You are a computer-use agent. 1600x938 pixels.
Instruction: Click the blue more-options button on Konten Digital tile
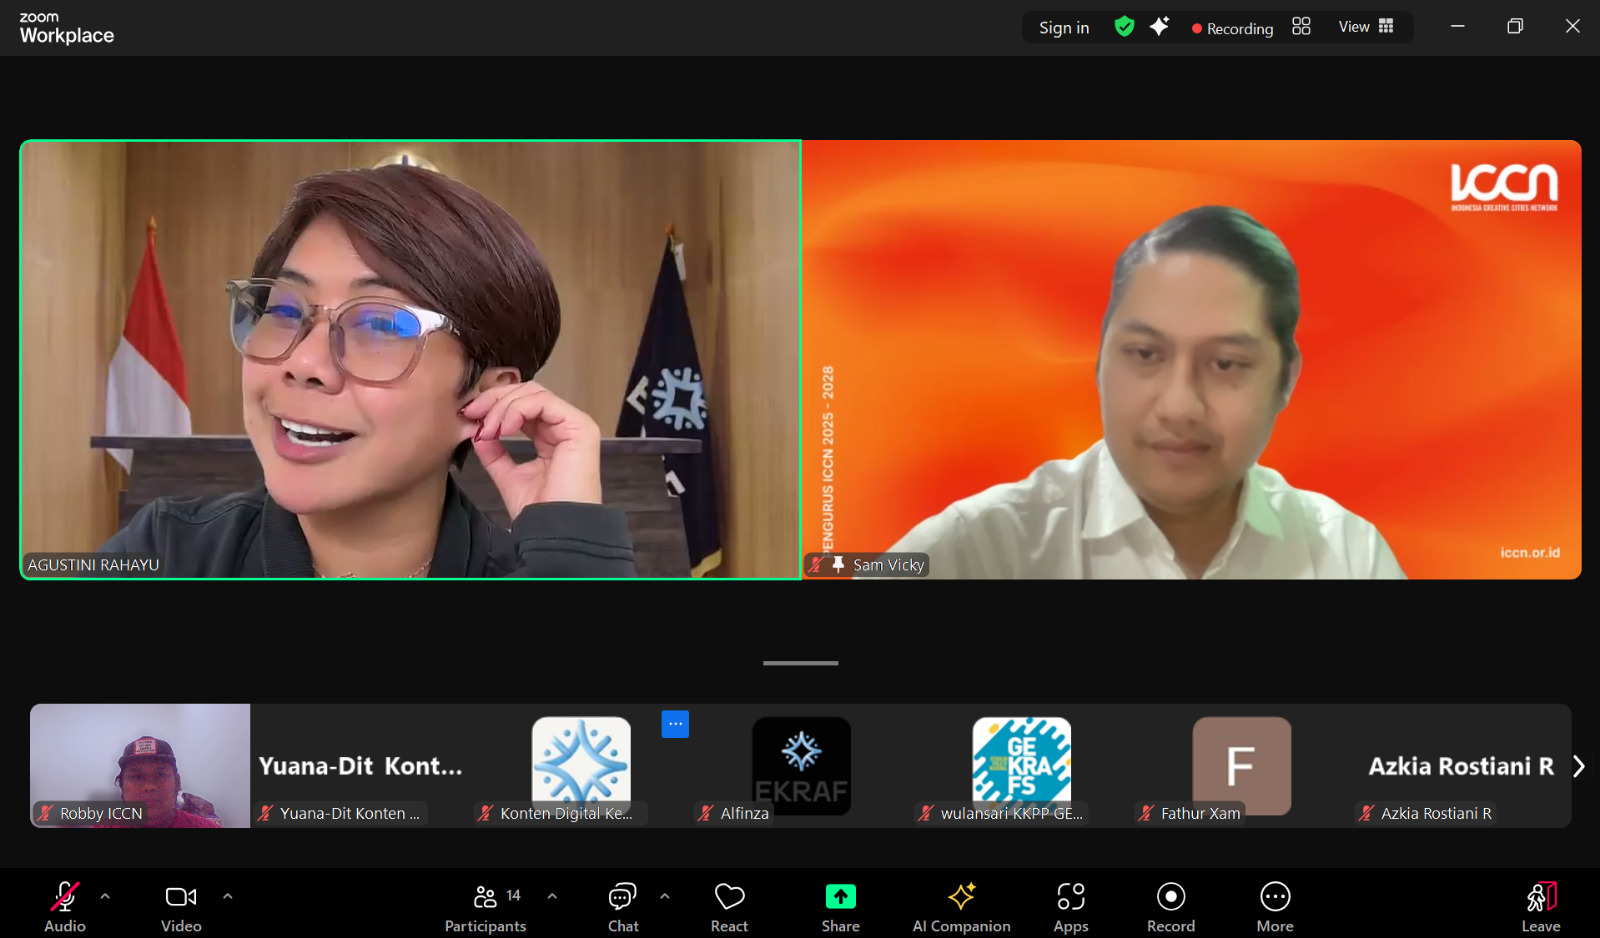click(675, 724)
